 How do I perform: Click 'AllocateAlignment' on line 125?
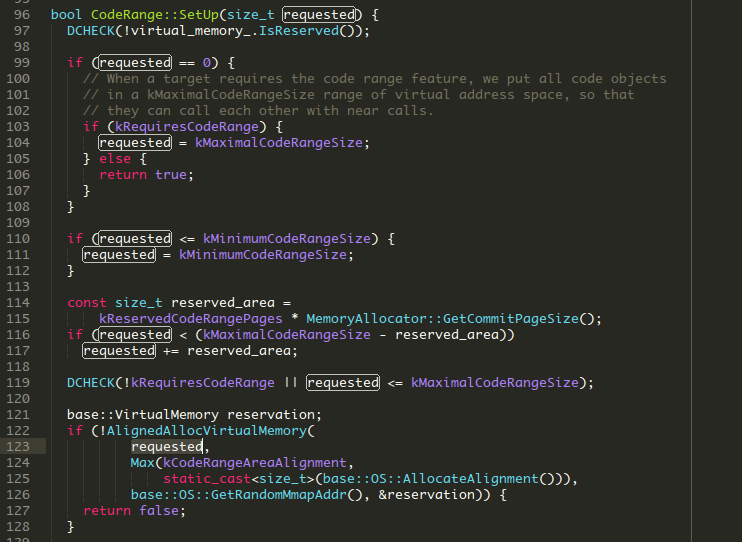pos(471,479)
